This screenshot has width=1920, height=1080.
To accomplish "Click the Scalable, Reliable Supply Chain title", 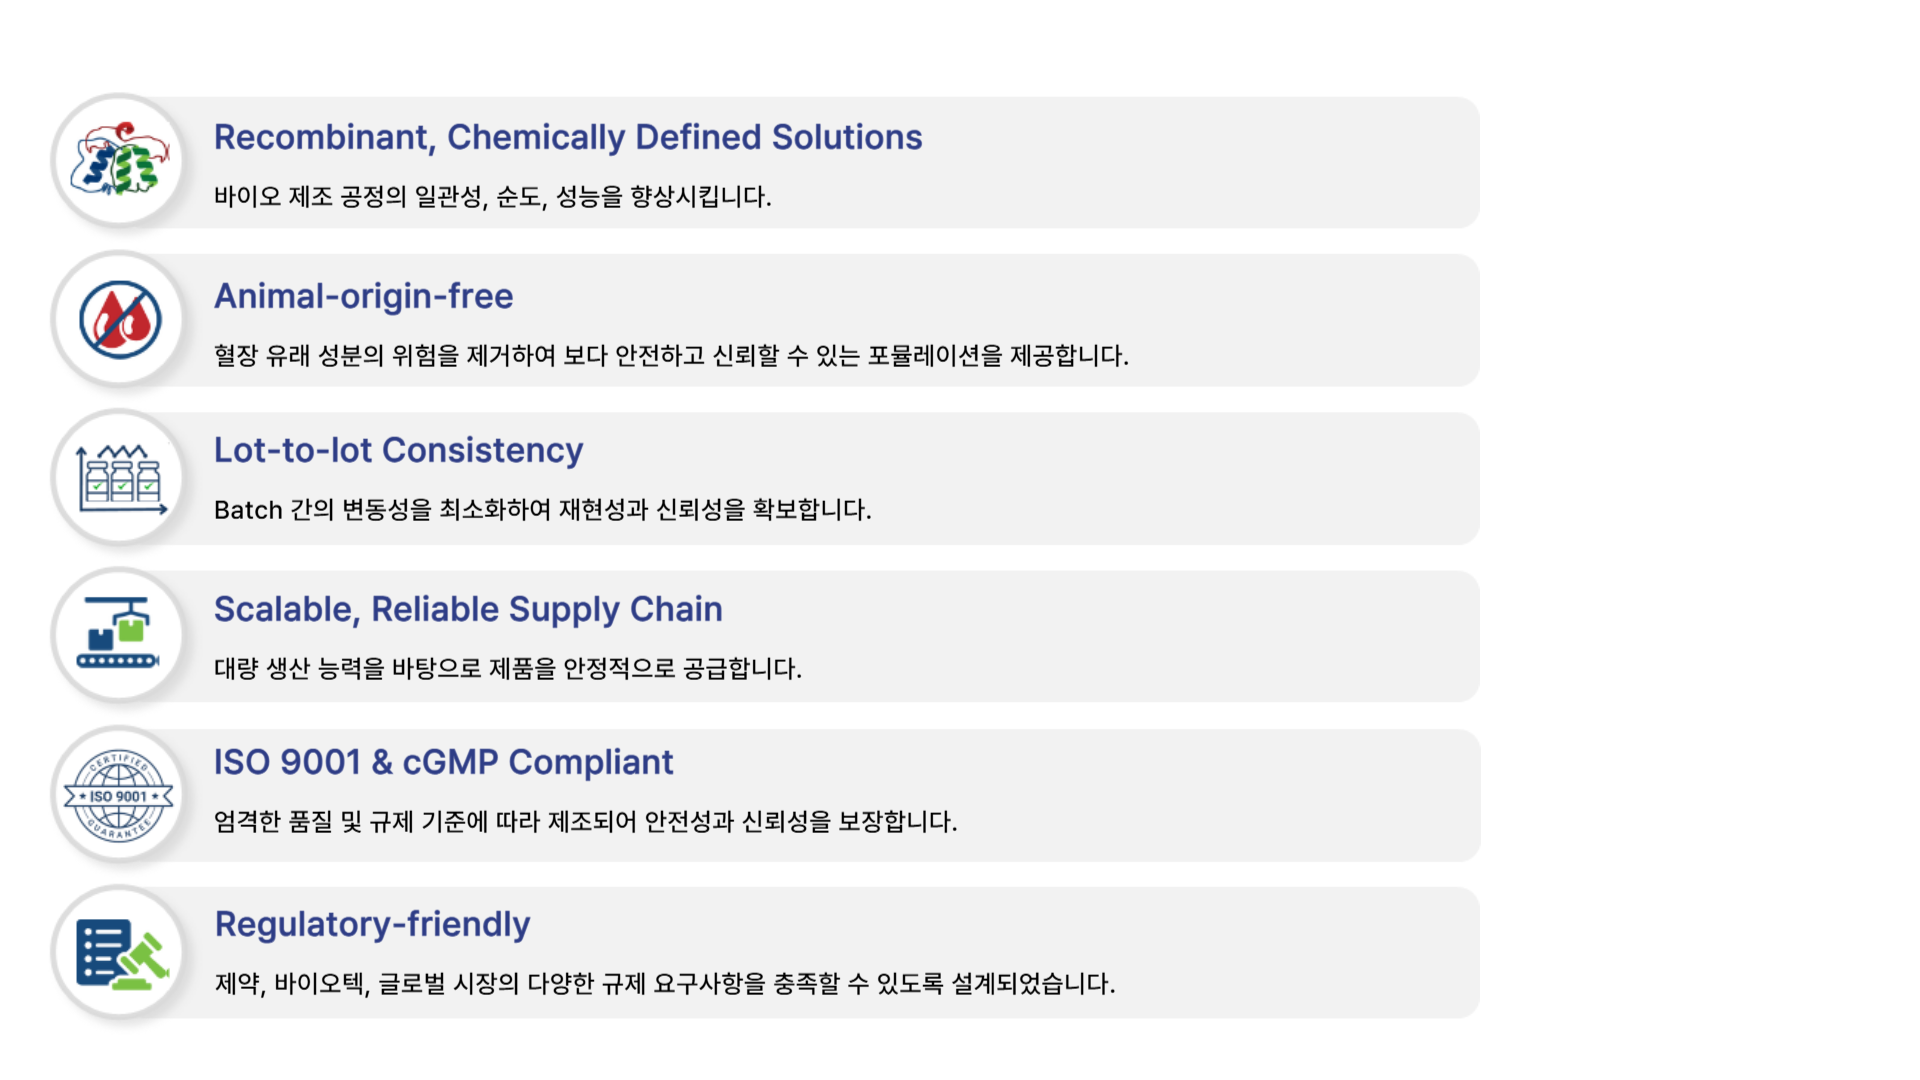I will click(468, 609).
